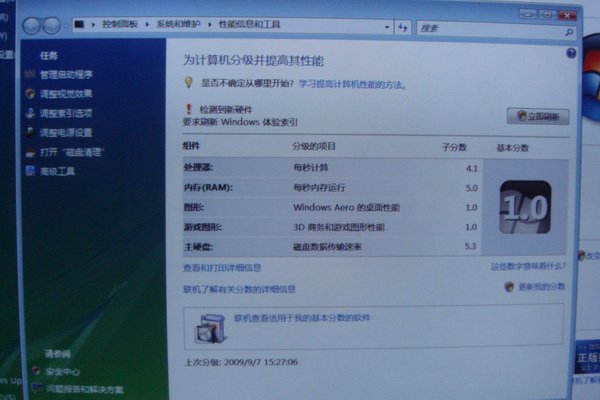Click the red exclamation warning icon
The image size is (600, 400).
(x=188, y=109)
